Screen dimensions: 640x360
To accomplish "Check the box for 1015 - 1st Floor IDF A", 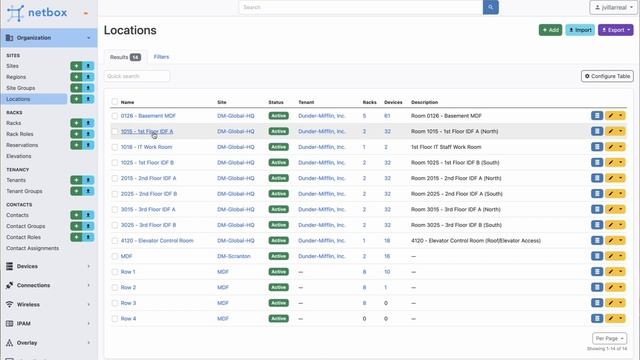I will (115, 131).
